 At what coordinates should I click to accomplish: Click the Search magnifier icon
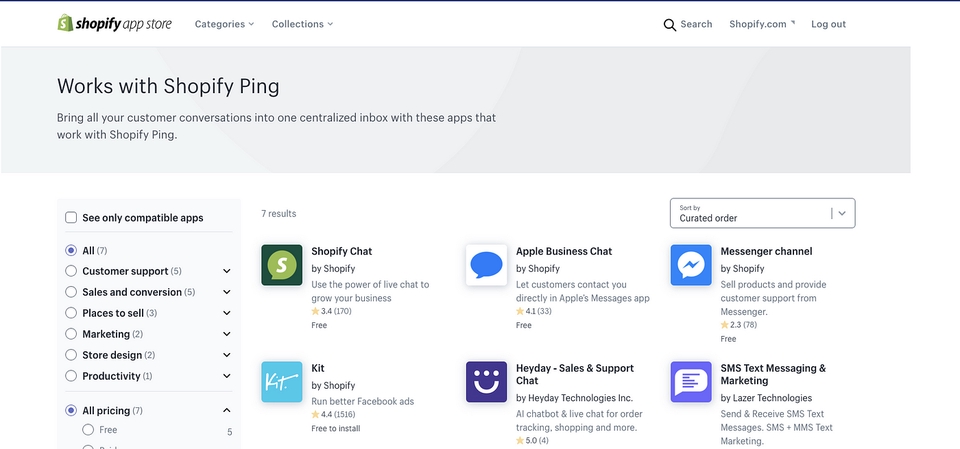tap(670, 25)
